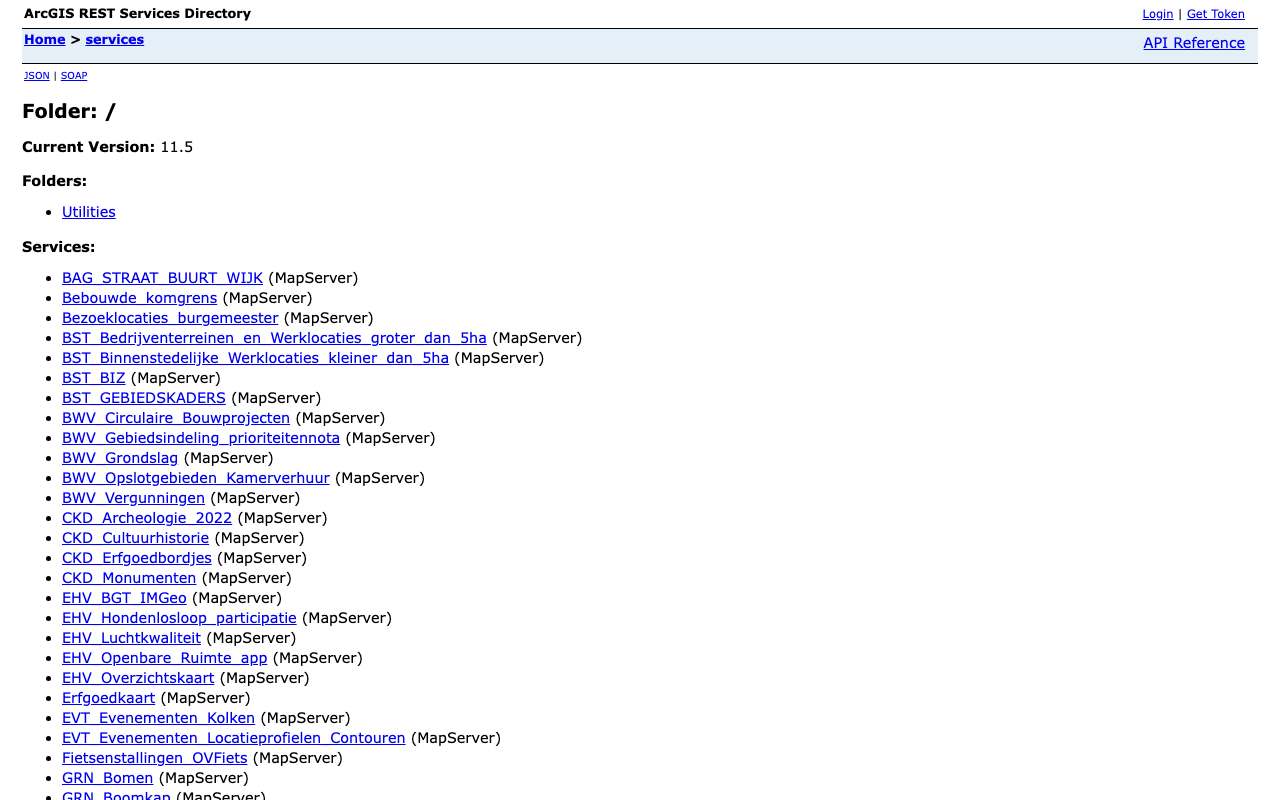Image resolution: width=1280 pixels, height=800 pixels.
Task: Open the EHV_BGT_IMGeo service
Action: [x=124, y=598]
